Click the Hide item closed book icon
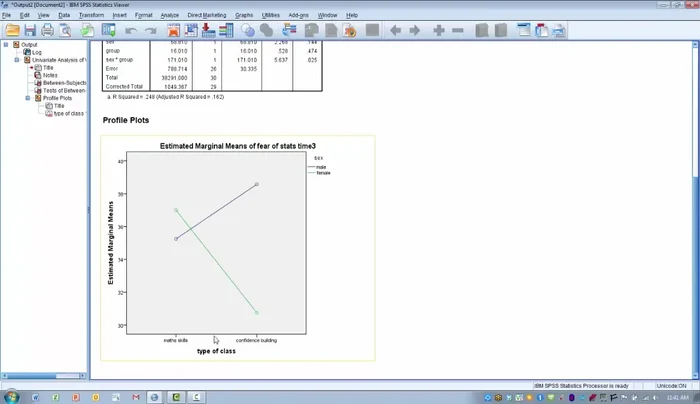Screen dimensions: 700x404 (x=501, y=30)
